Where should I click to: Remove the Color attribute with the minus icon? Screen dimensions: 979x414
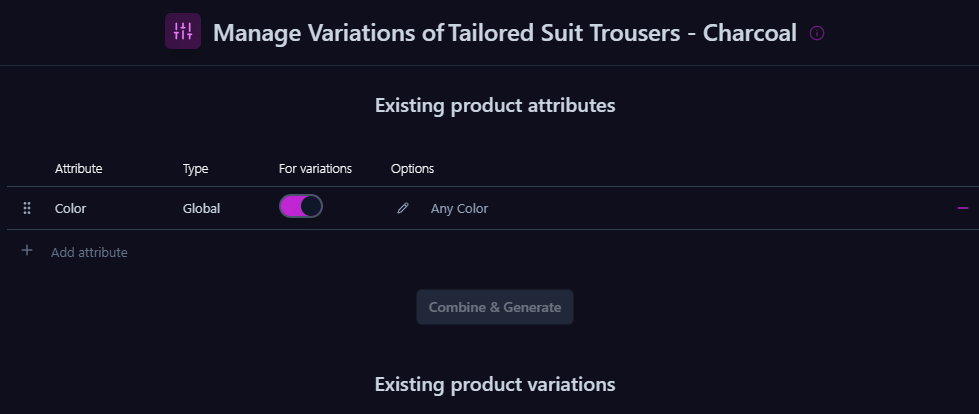[963, 208]
